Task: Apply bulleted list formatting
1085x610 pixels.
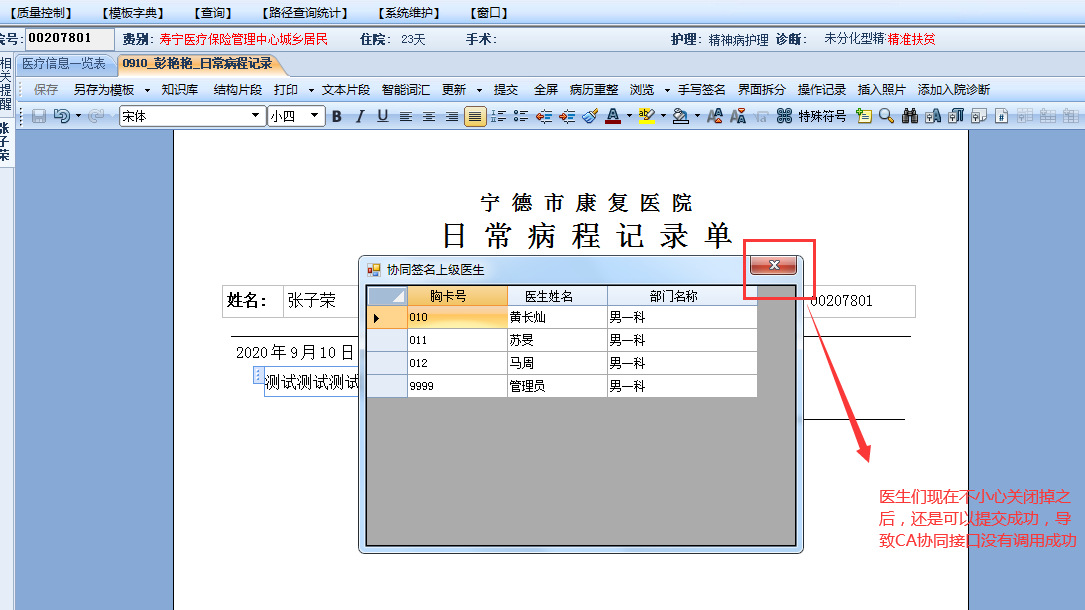Action: click(x=521, y=116)
